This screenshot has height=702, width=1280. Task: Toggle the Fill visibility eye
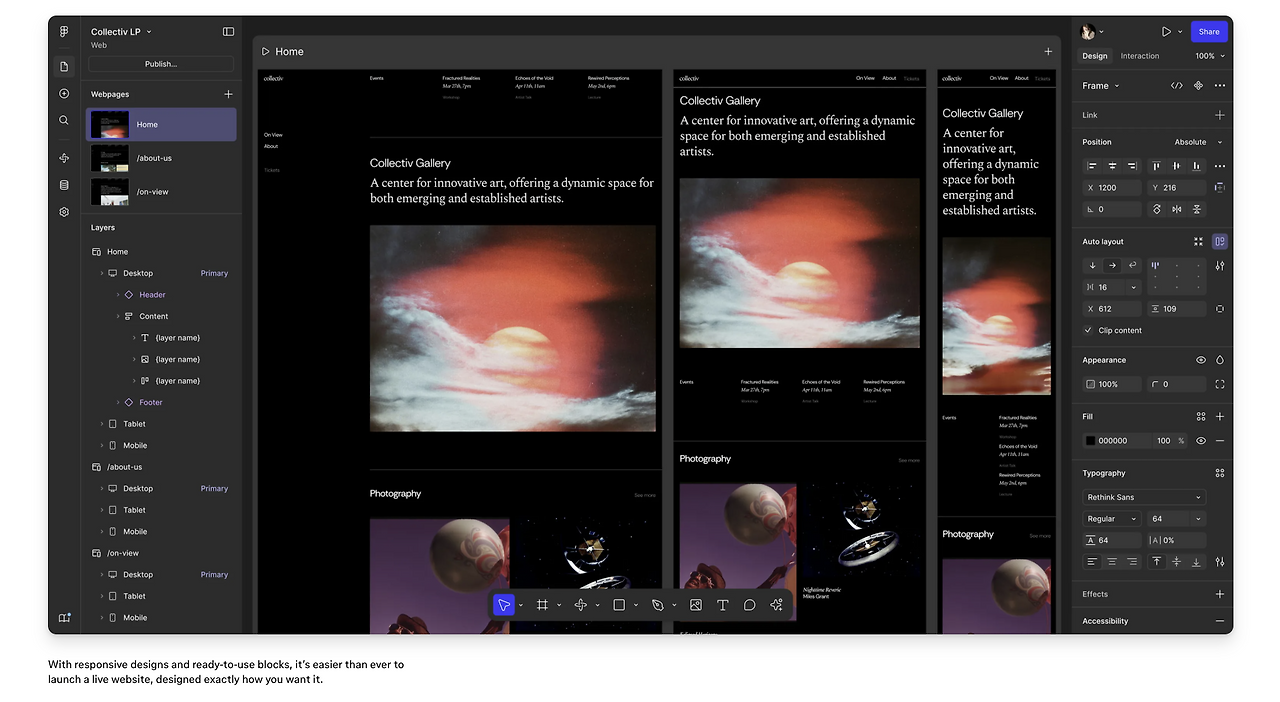pyautogui.click(x=1201, y=441)
